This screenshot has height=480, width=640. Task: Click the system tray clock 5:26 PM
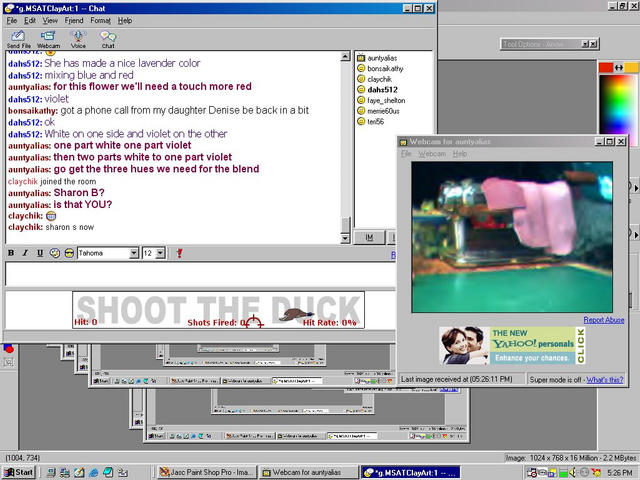[620, 473]
